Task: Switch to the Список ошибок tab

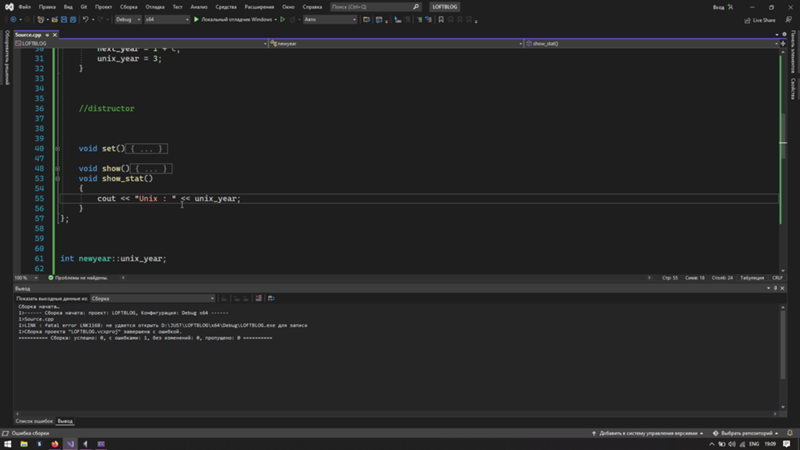Action: pyautogui.click(x=33, y=421)
